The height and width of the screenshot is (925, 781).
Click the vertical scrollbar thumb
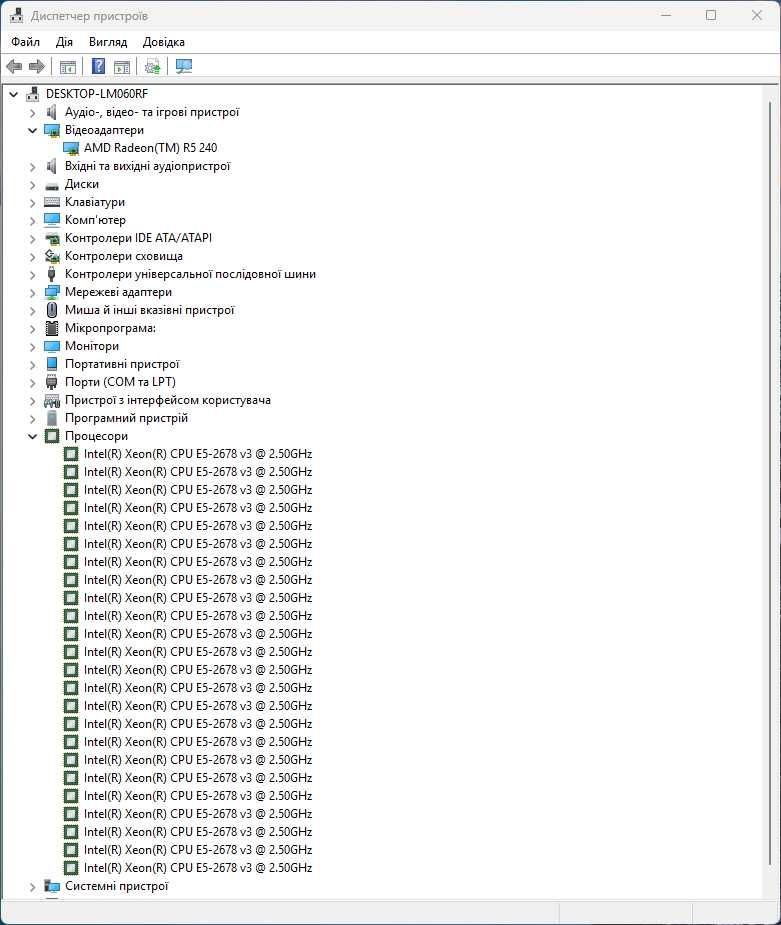point(770,484)
